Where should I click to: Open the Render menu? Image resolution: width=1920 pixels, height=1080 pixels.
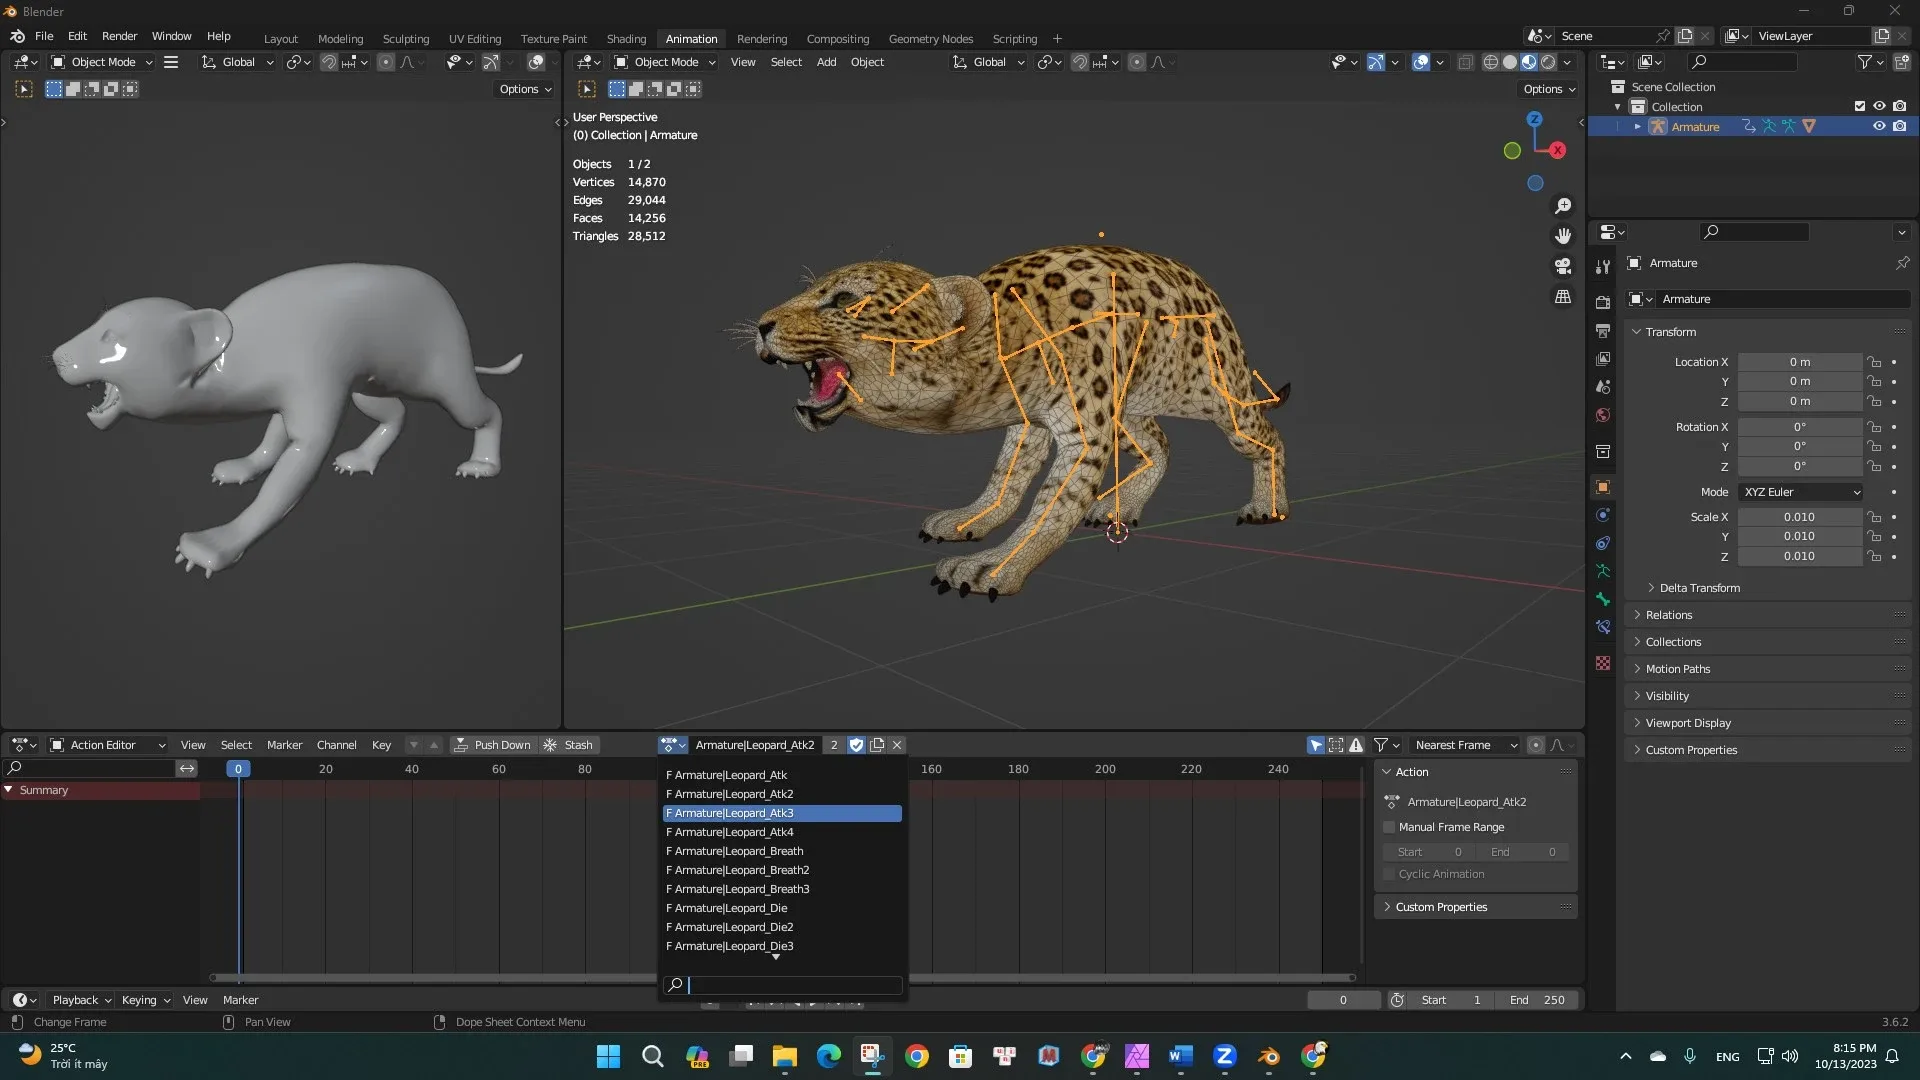119,36
